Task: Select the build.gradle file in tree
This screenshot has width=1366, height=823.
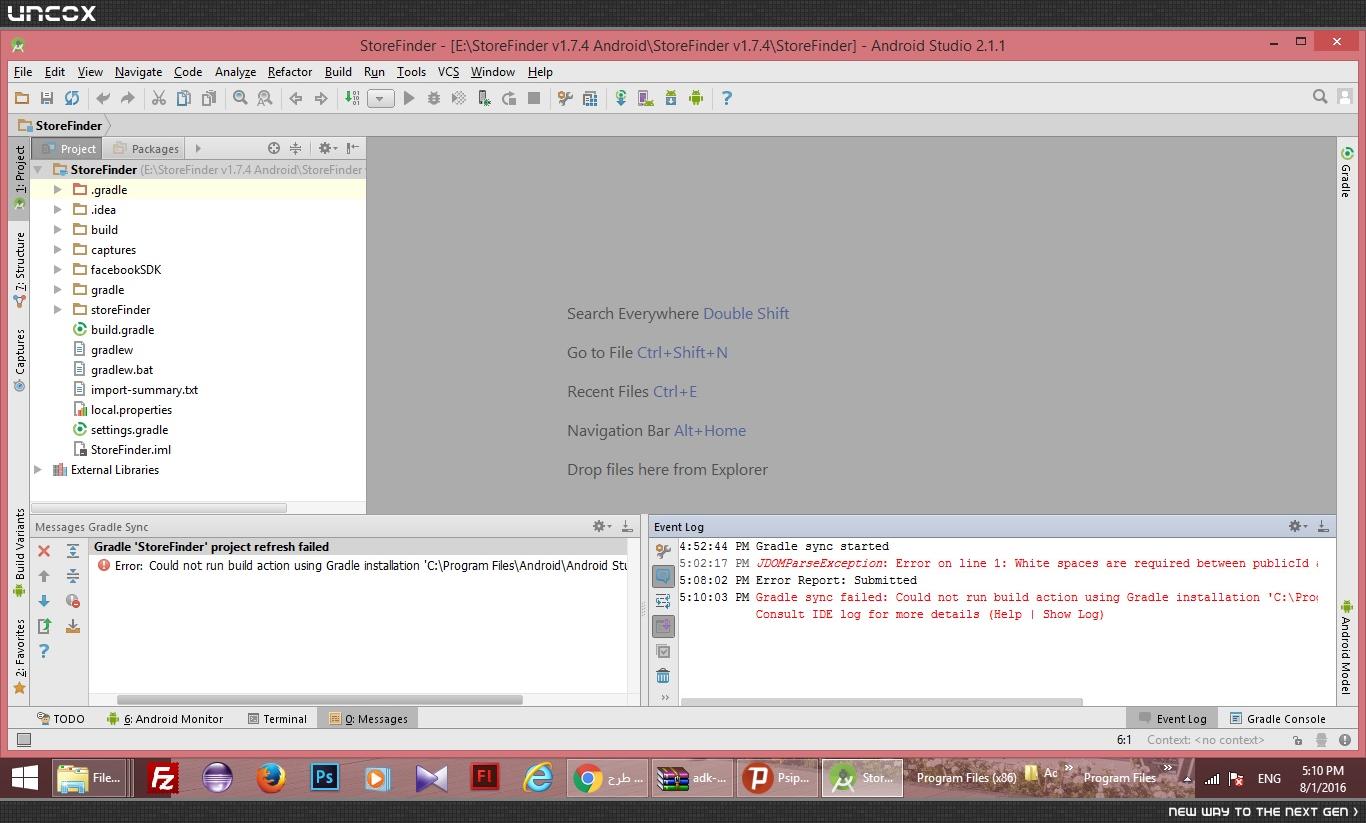Action: pos(122,330)
